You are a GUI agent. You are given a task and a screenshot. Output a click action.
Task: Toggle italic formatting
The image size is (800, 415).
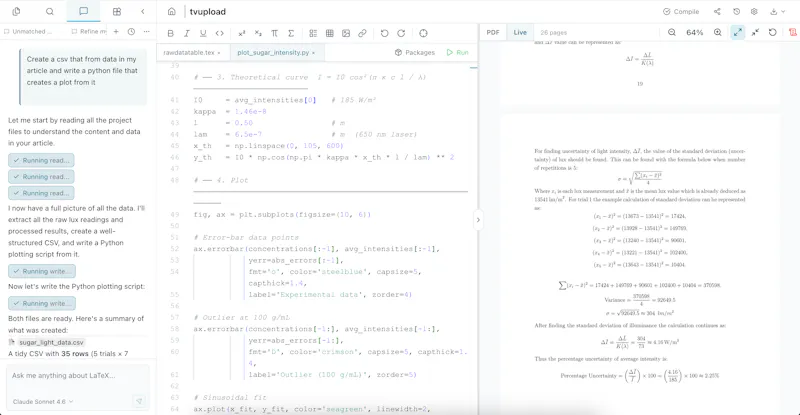coord(187,33)
